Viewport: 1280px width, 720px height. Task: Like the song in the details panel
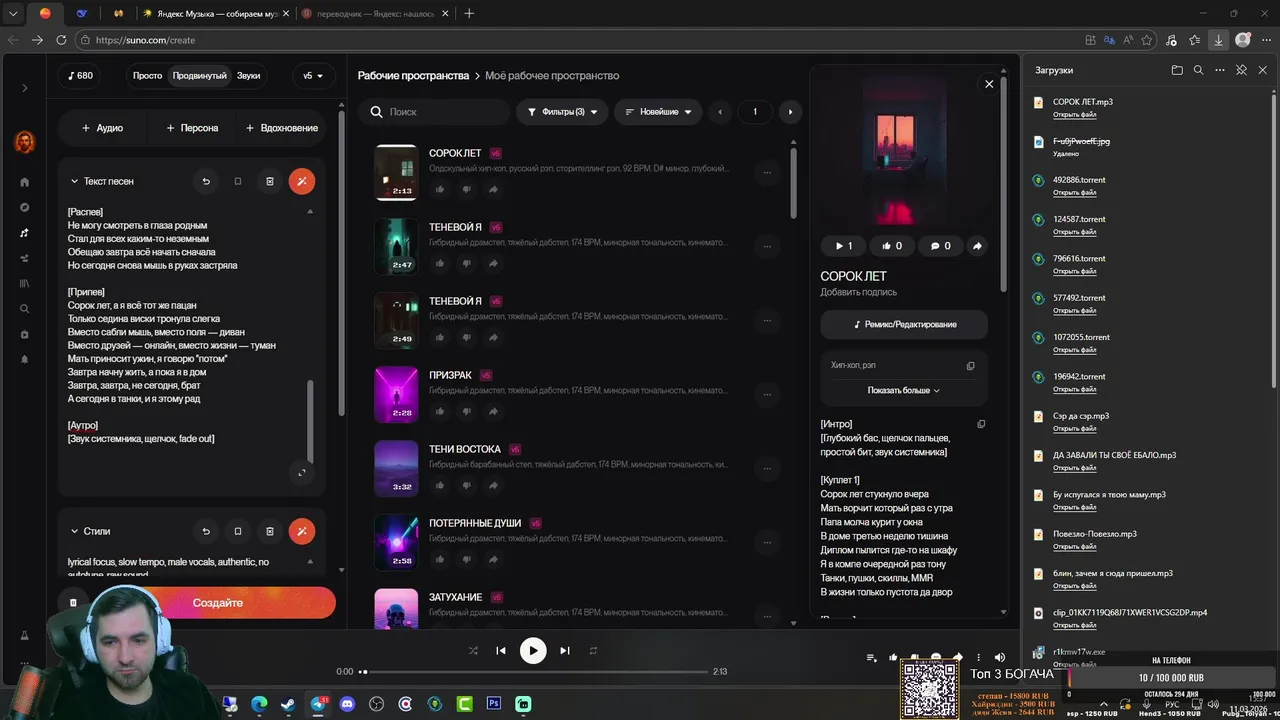892,246
